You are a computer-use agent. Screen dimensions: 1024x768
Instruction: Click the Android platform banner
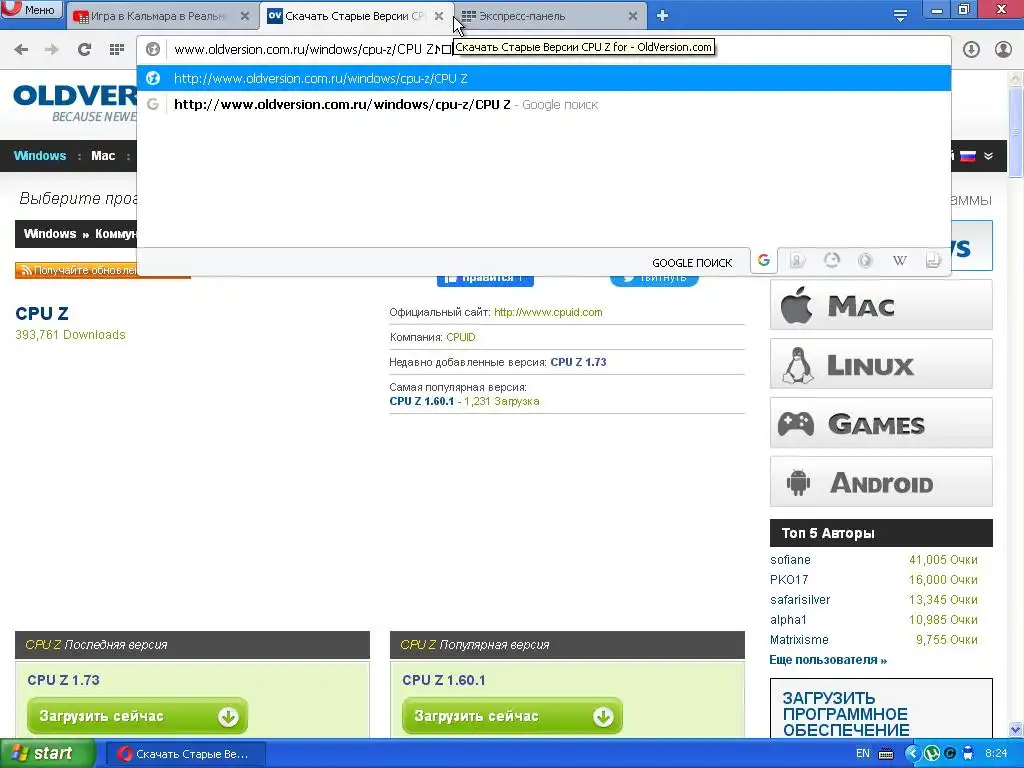pos(881,482)
